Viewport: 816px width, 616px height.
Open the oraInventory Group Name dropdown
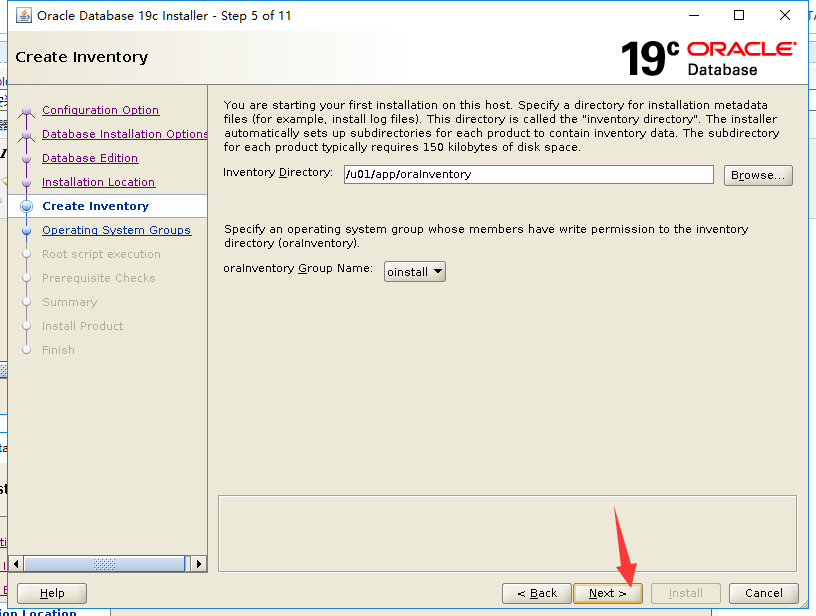pyautogui.click(x=415, y=272)
